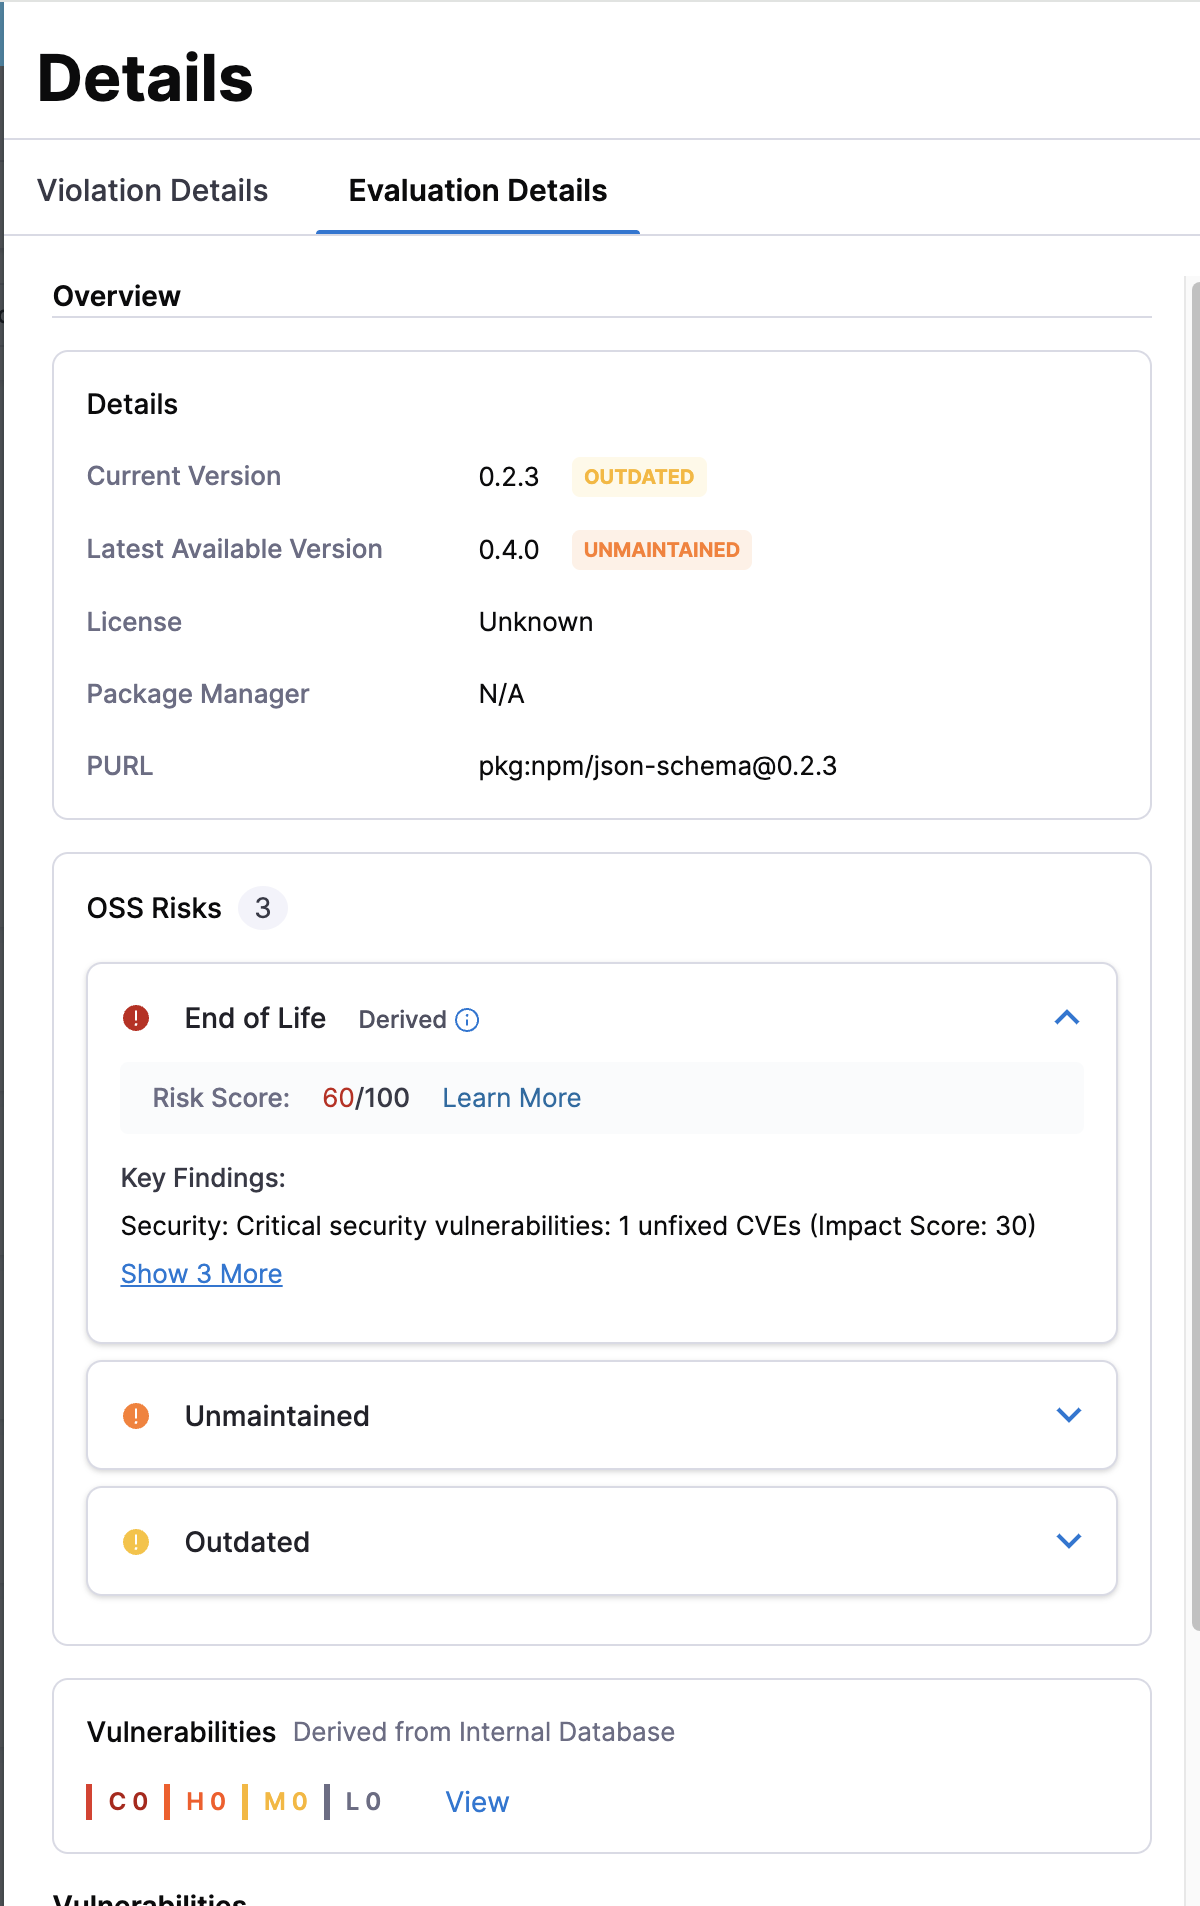Switch to Violation Details tab
The image size is (1200, 1906).
152,190
